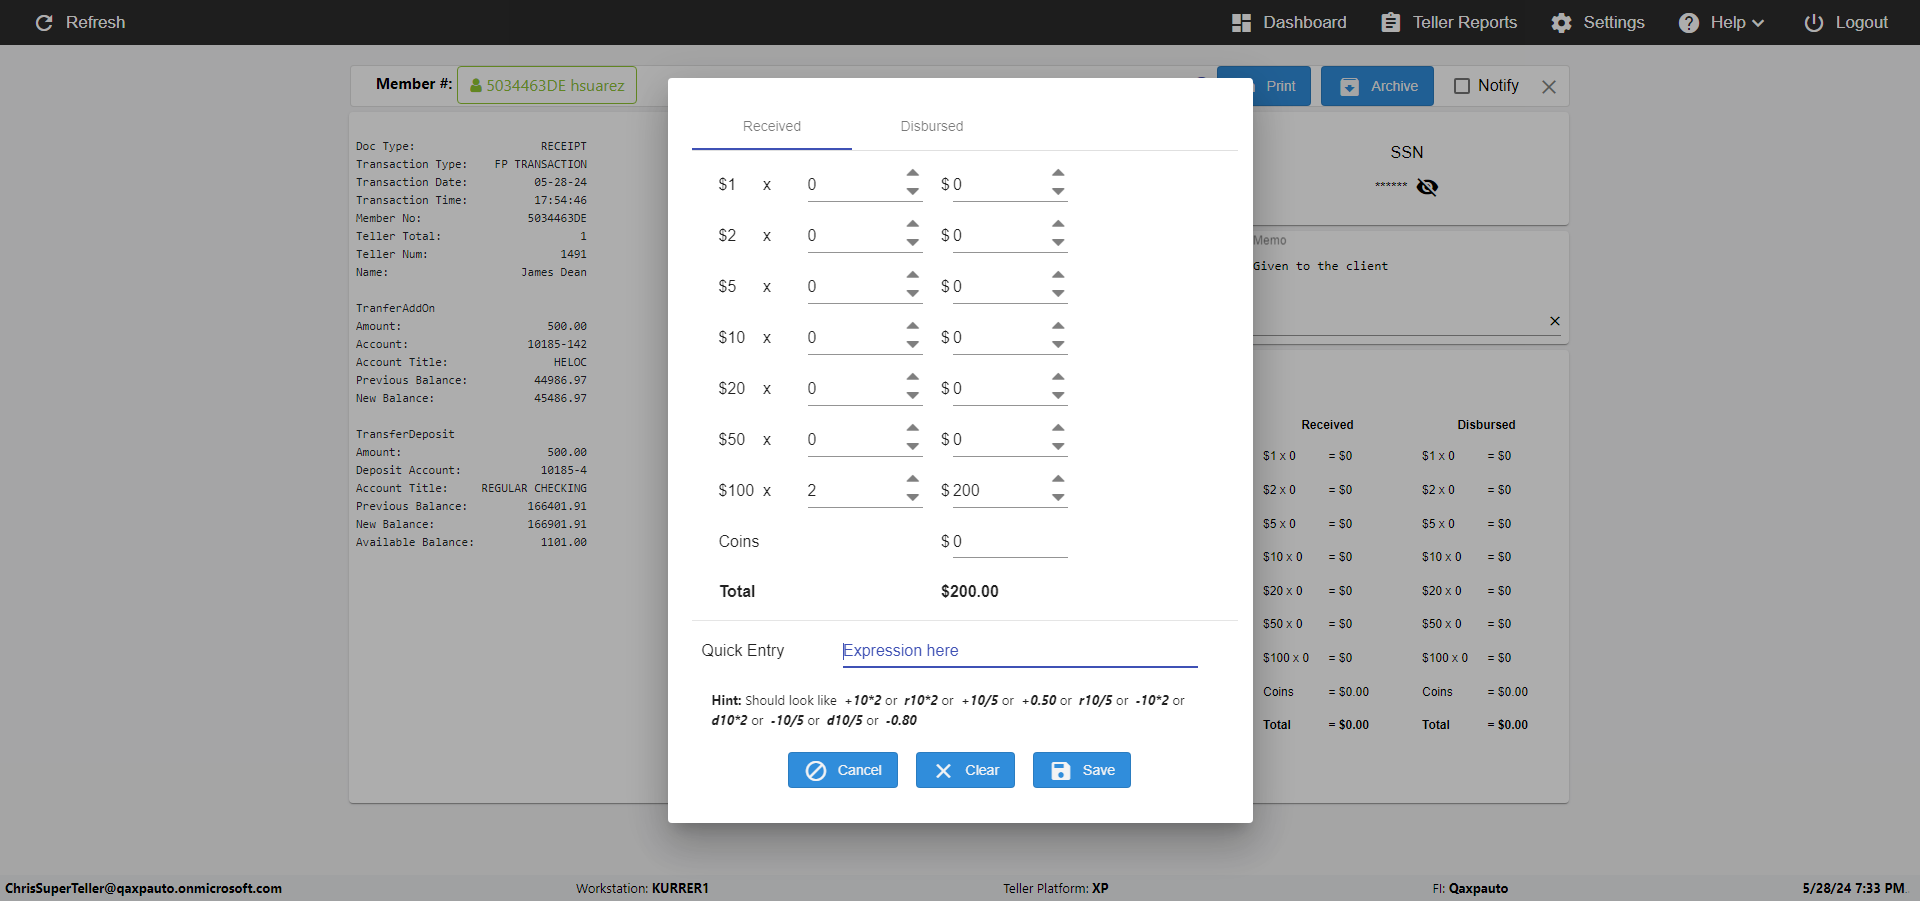Close the receipt panel with X

(x=1549, y=87)
